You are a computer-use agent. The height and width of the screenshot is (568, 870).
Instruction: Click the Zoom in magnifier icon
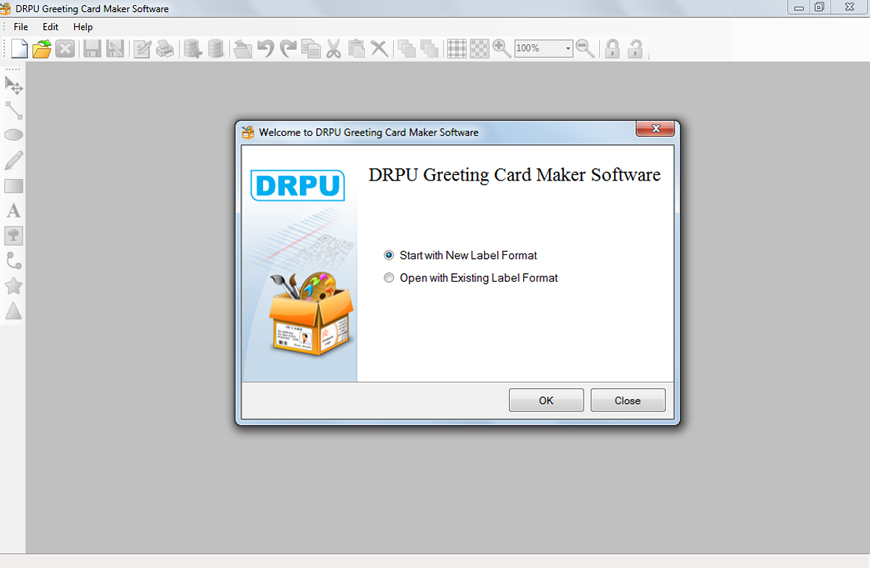(x=502, y=49)
